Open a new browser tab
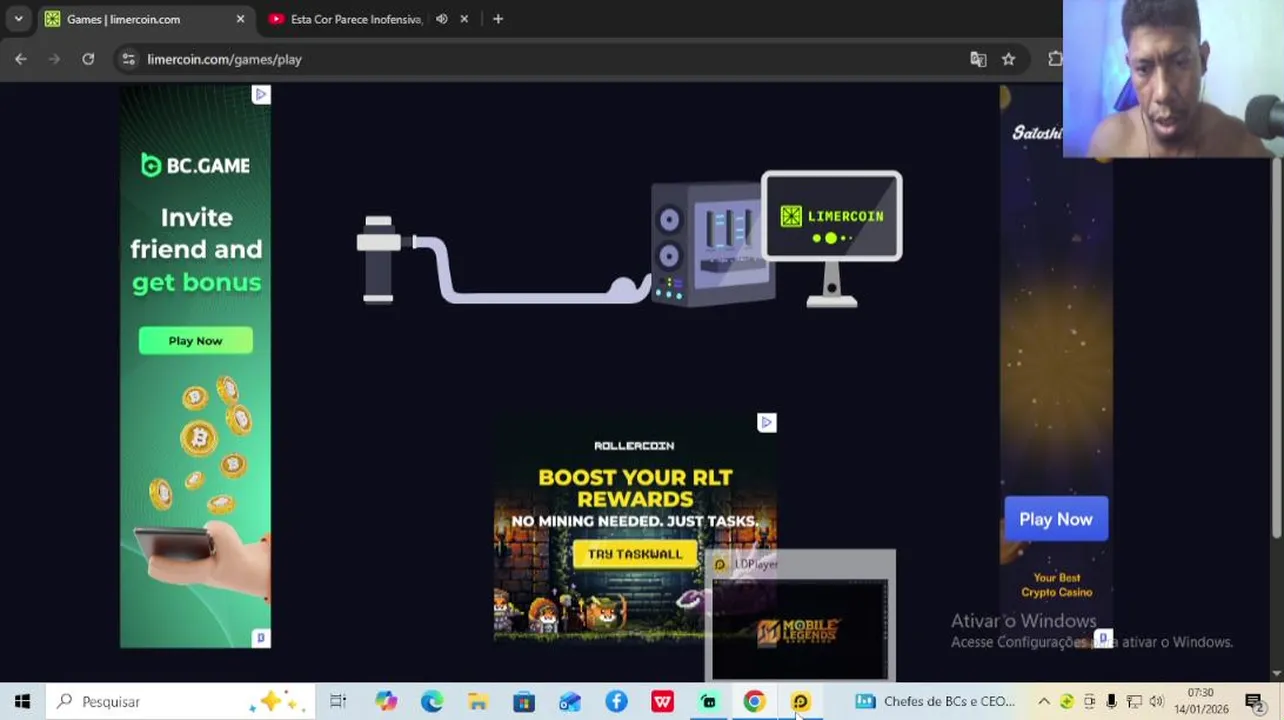 pyautogui.click(x=498, y=19)
